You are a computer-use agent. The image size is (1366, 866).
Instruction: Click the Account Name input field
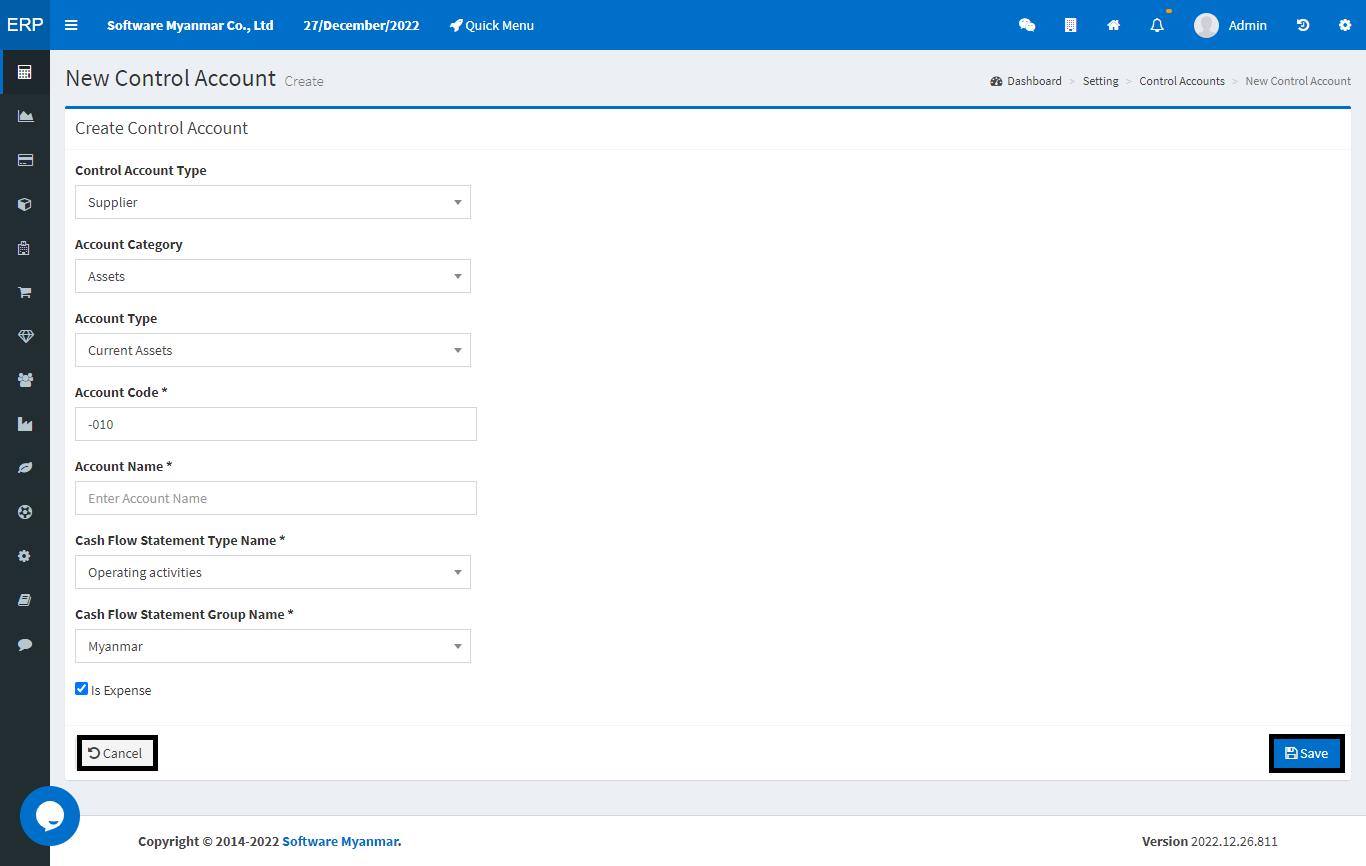276,498
